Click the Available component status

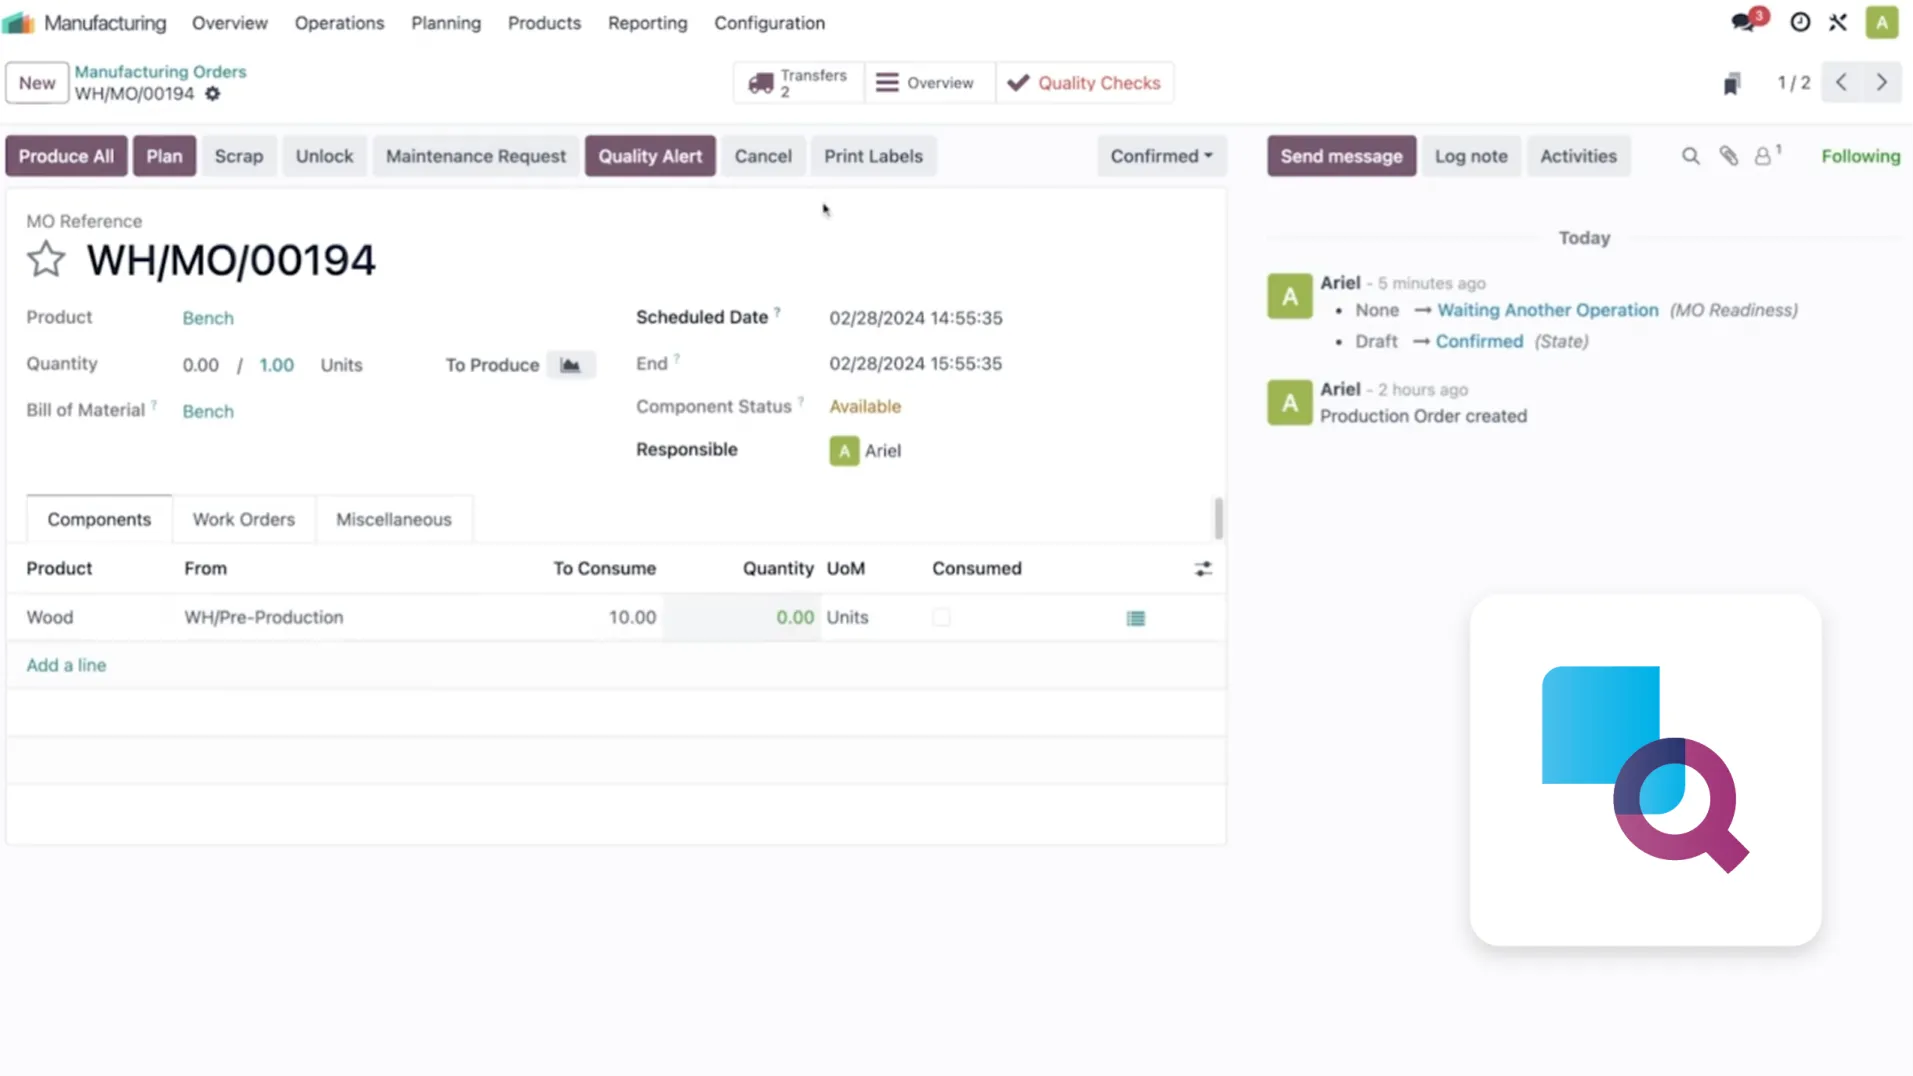[x=865, y=407]
